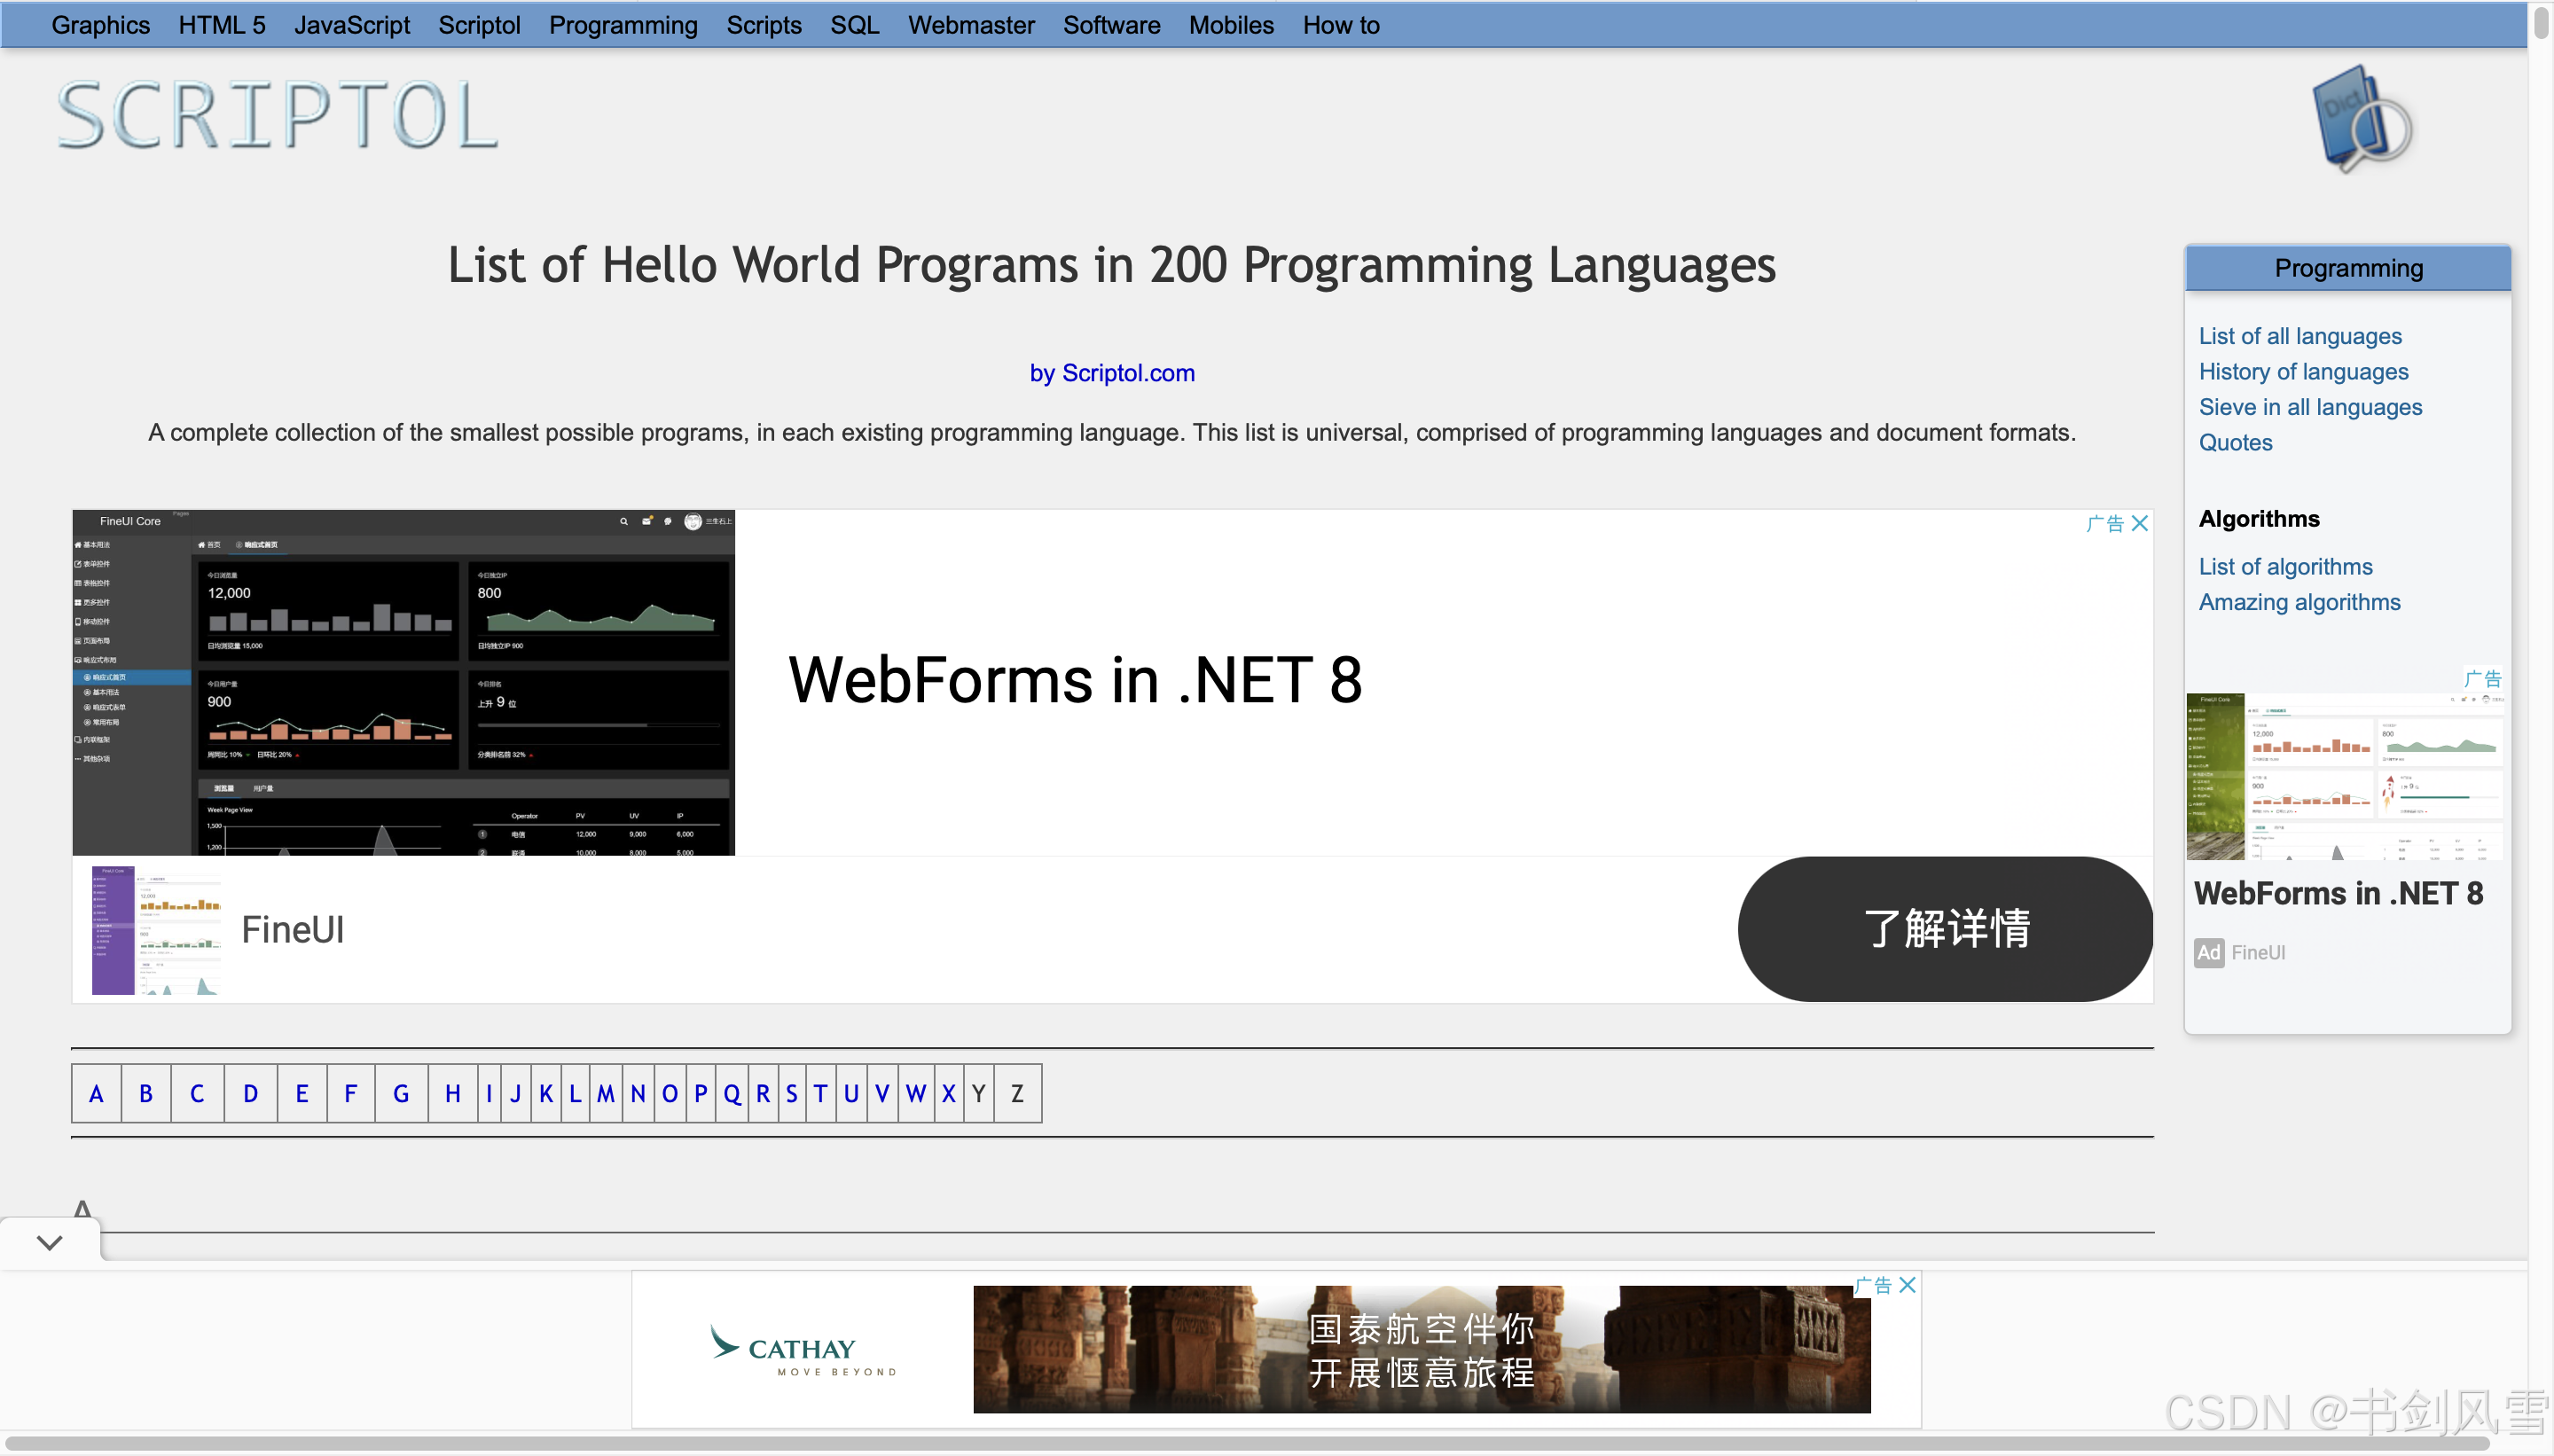Close the Cathay bottom advertisement

pos(1908,1285)
